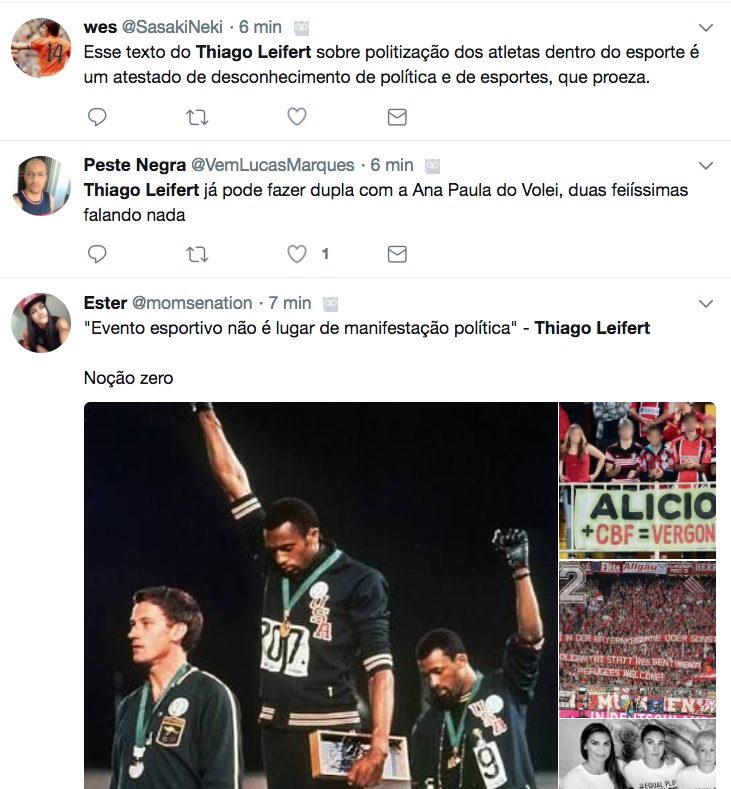Open more options on Ester's tweet

coord(706,303)
